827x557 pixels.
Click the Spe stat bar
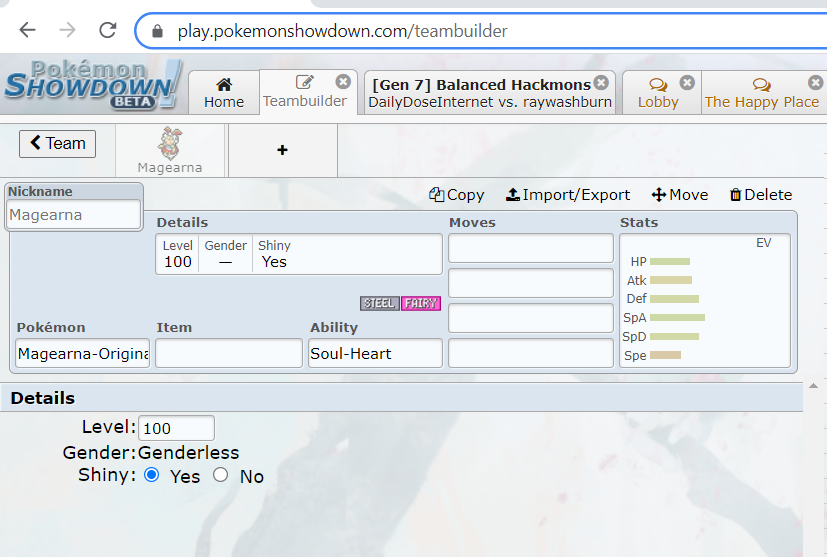coord(665,355)
